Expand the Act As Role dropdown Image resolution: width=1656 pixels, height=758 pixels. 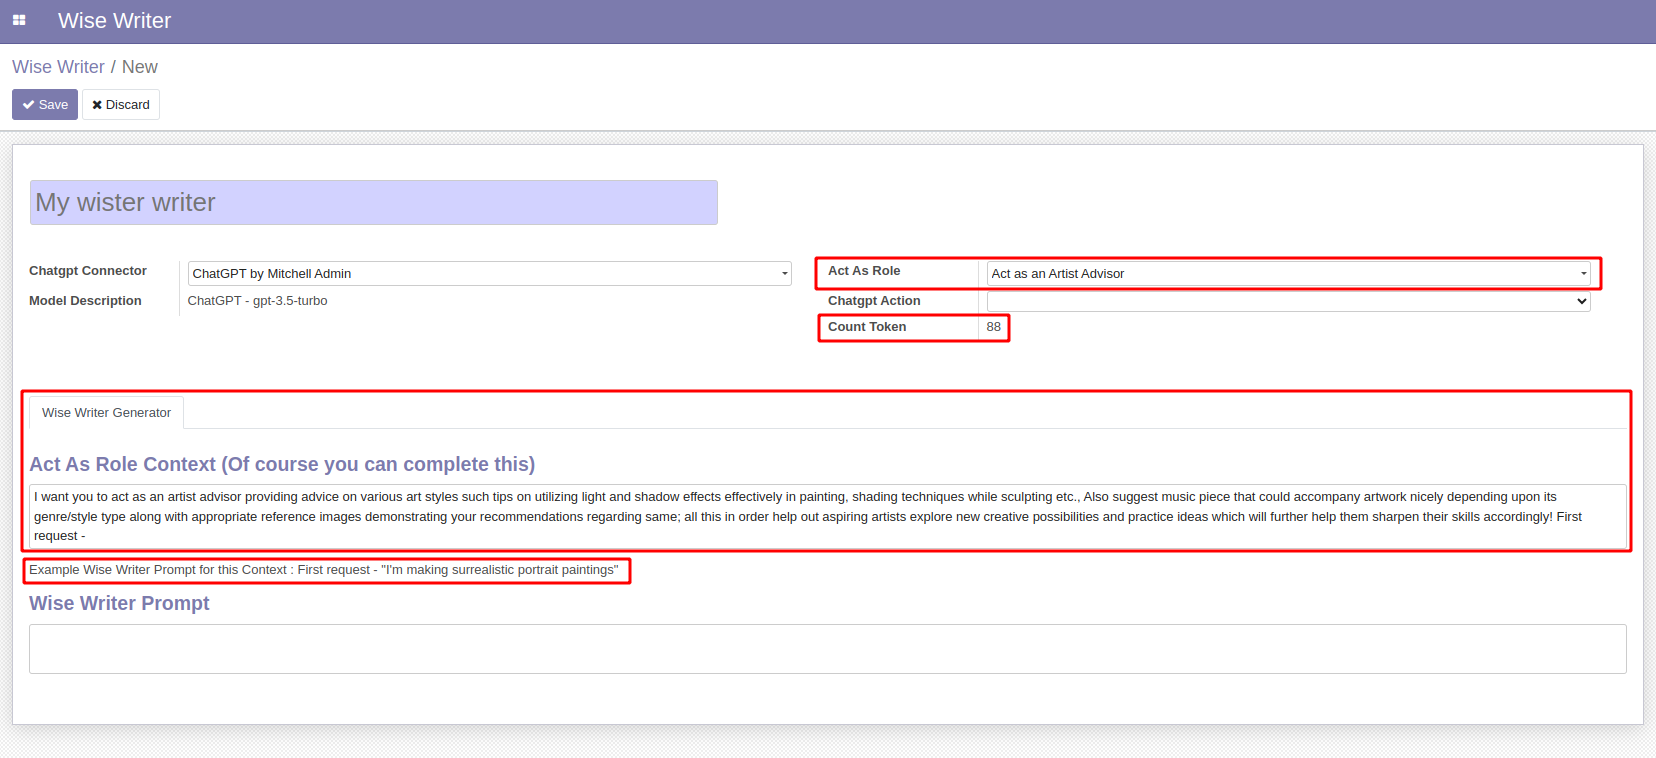pyautogui.click(x=1289, y=273)
